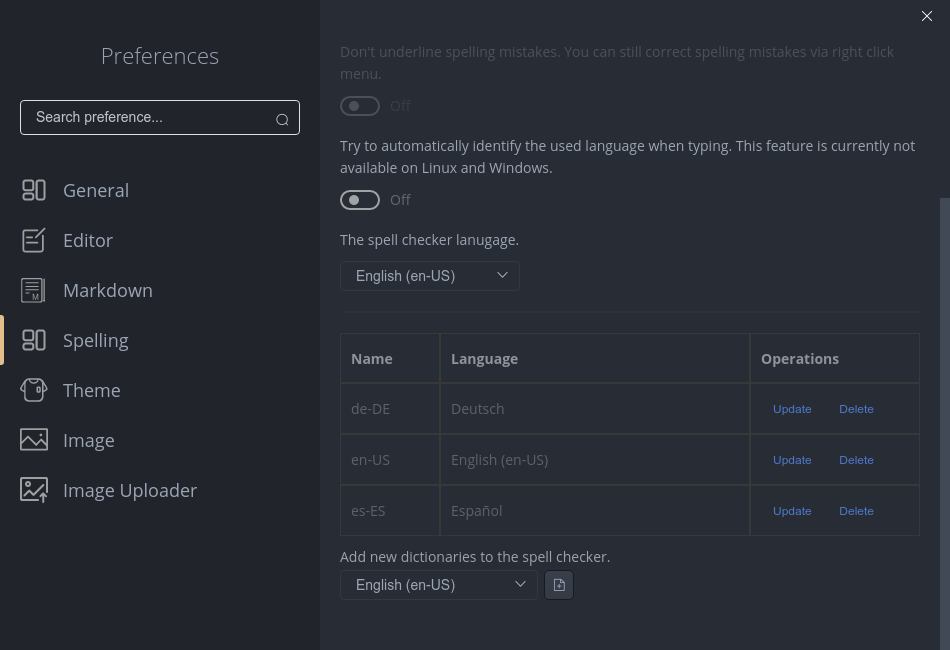This screenshot has height=650, width=950.
Task: Click the magnifier icon in search box
Action: 282,119
